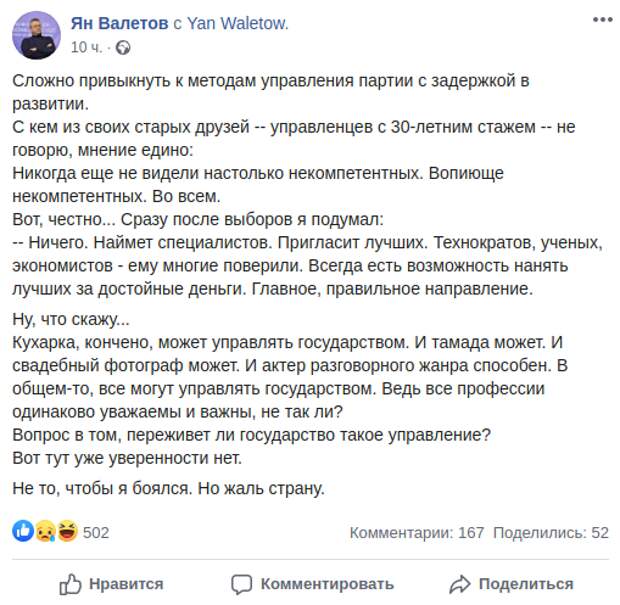Click the Поделиться share button
The image size is (620, 605).
[x=511, y=584]
